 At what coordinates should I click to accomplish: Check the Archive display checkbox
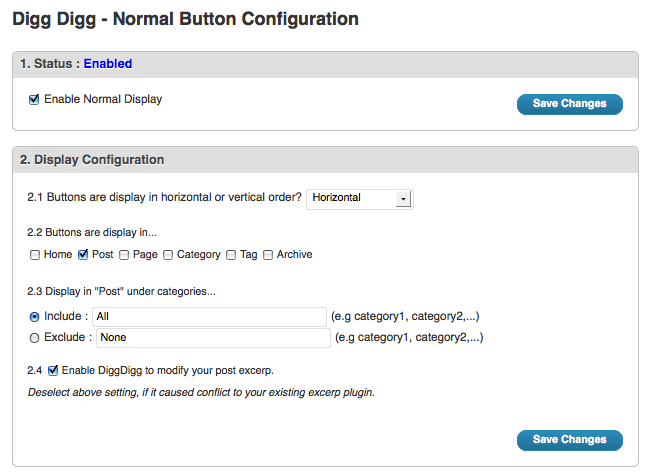tap(268, 255)
